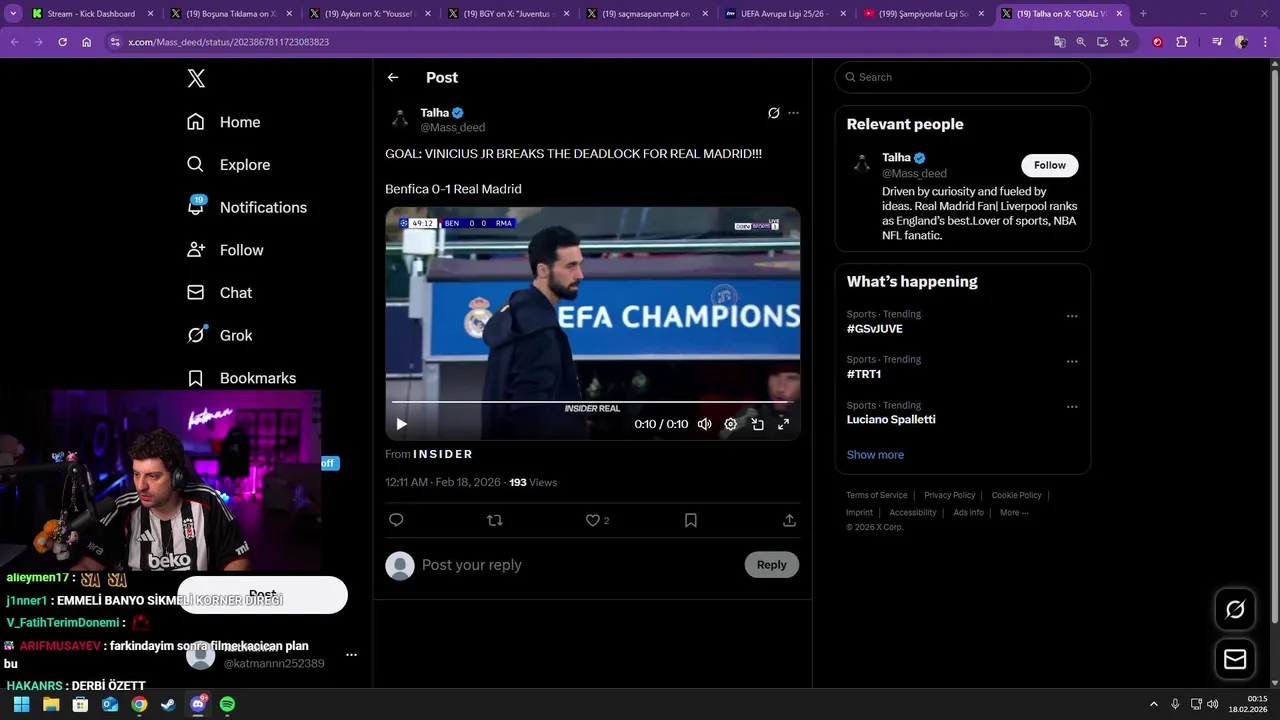Open Chat in the sidebar
Screen dimensions: 1280x720
[x=219, y=293]
